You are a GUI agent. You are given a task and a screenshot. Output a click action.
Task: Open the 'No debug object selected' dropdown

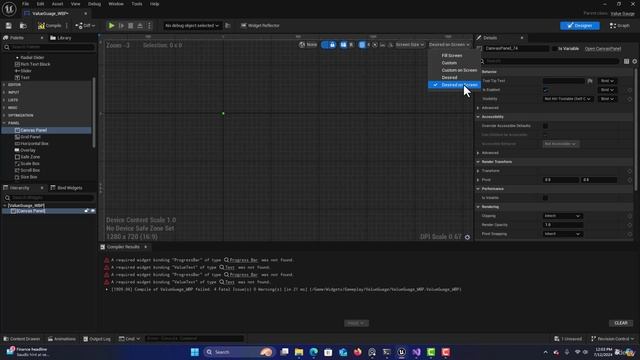point(192,26)
